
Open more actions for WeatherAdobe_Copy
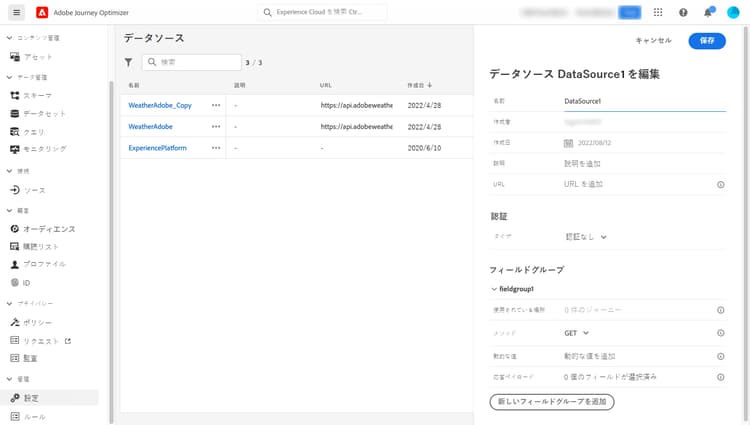point(216,105)
